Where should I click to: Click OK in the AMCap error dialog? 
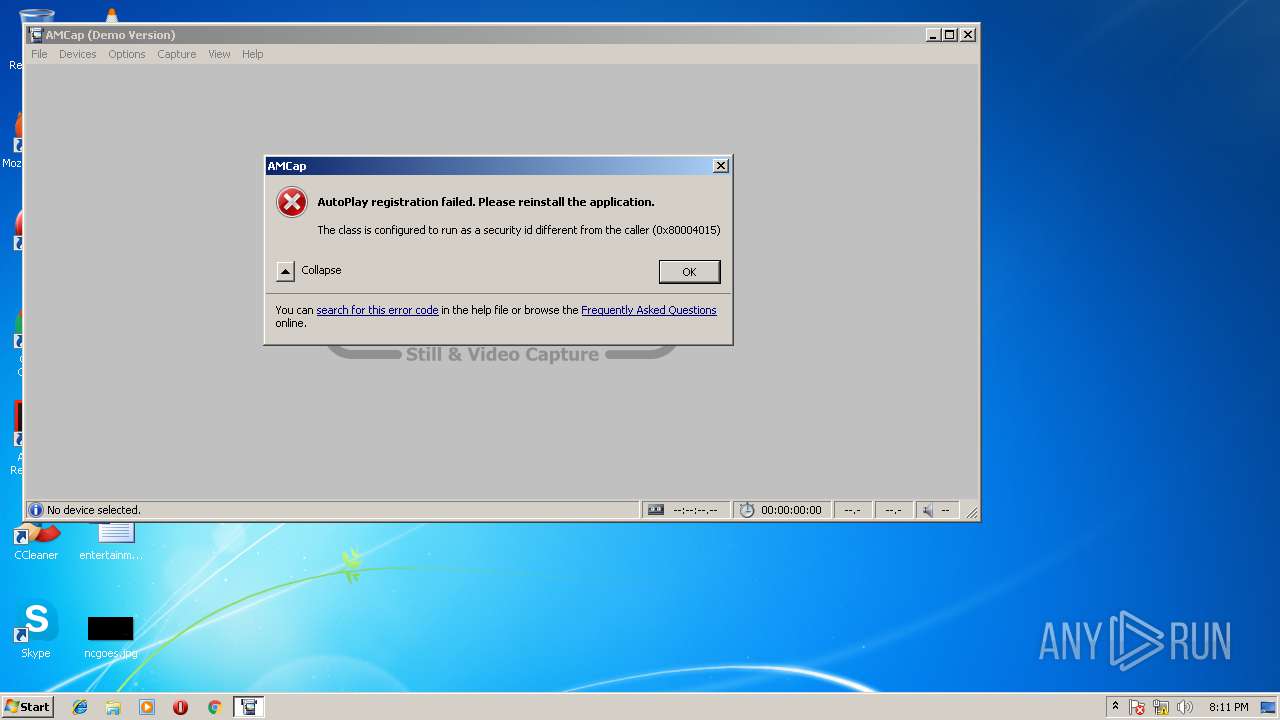689,272
